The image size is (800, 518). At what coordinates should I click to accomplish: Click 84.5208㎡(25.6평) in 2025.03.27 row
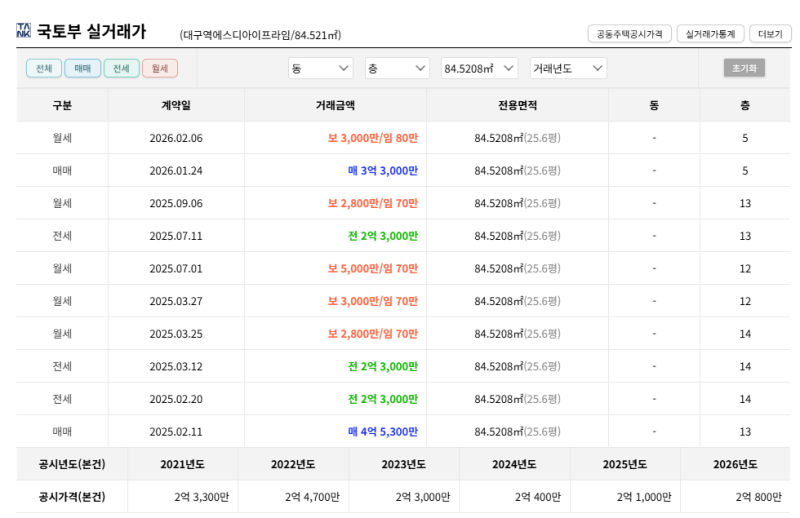pyautogui.click(x=517, y=302)
